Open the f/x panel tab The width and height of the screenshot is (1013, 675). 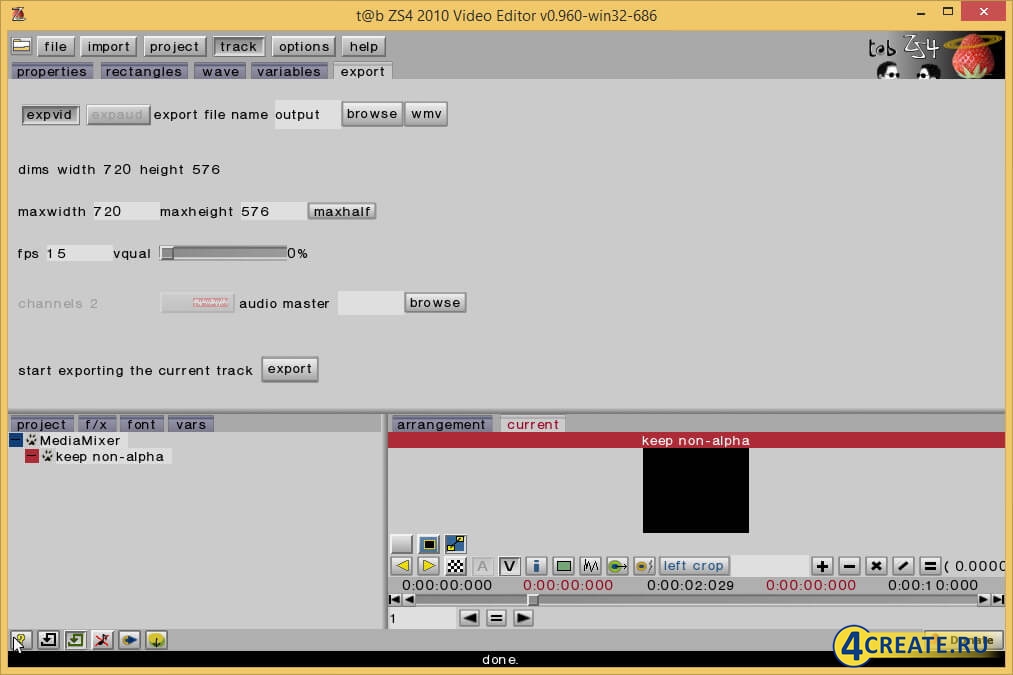[x=97, y=423]
